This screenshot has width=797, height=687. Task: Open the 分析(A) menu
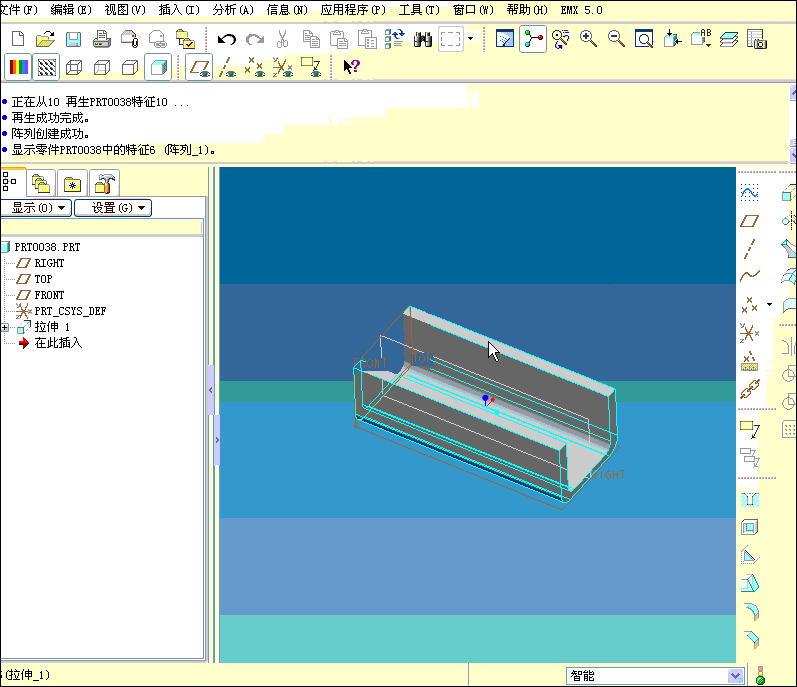point(233,9)
